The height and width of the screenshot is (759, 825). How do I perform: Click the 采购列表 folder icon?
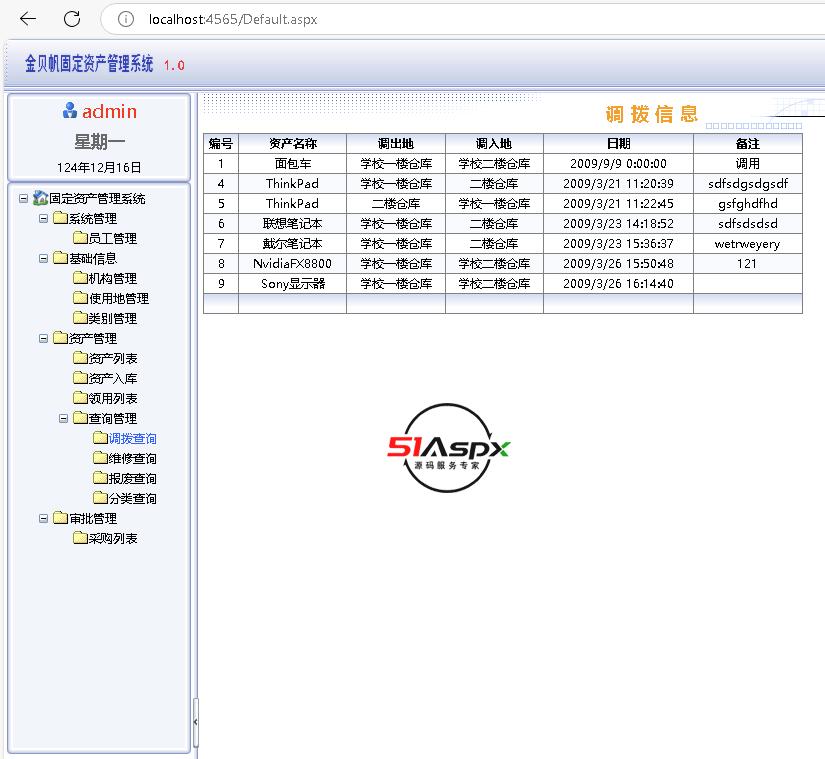pyautogui.click(x=80, y=538)
